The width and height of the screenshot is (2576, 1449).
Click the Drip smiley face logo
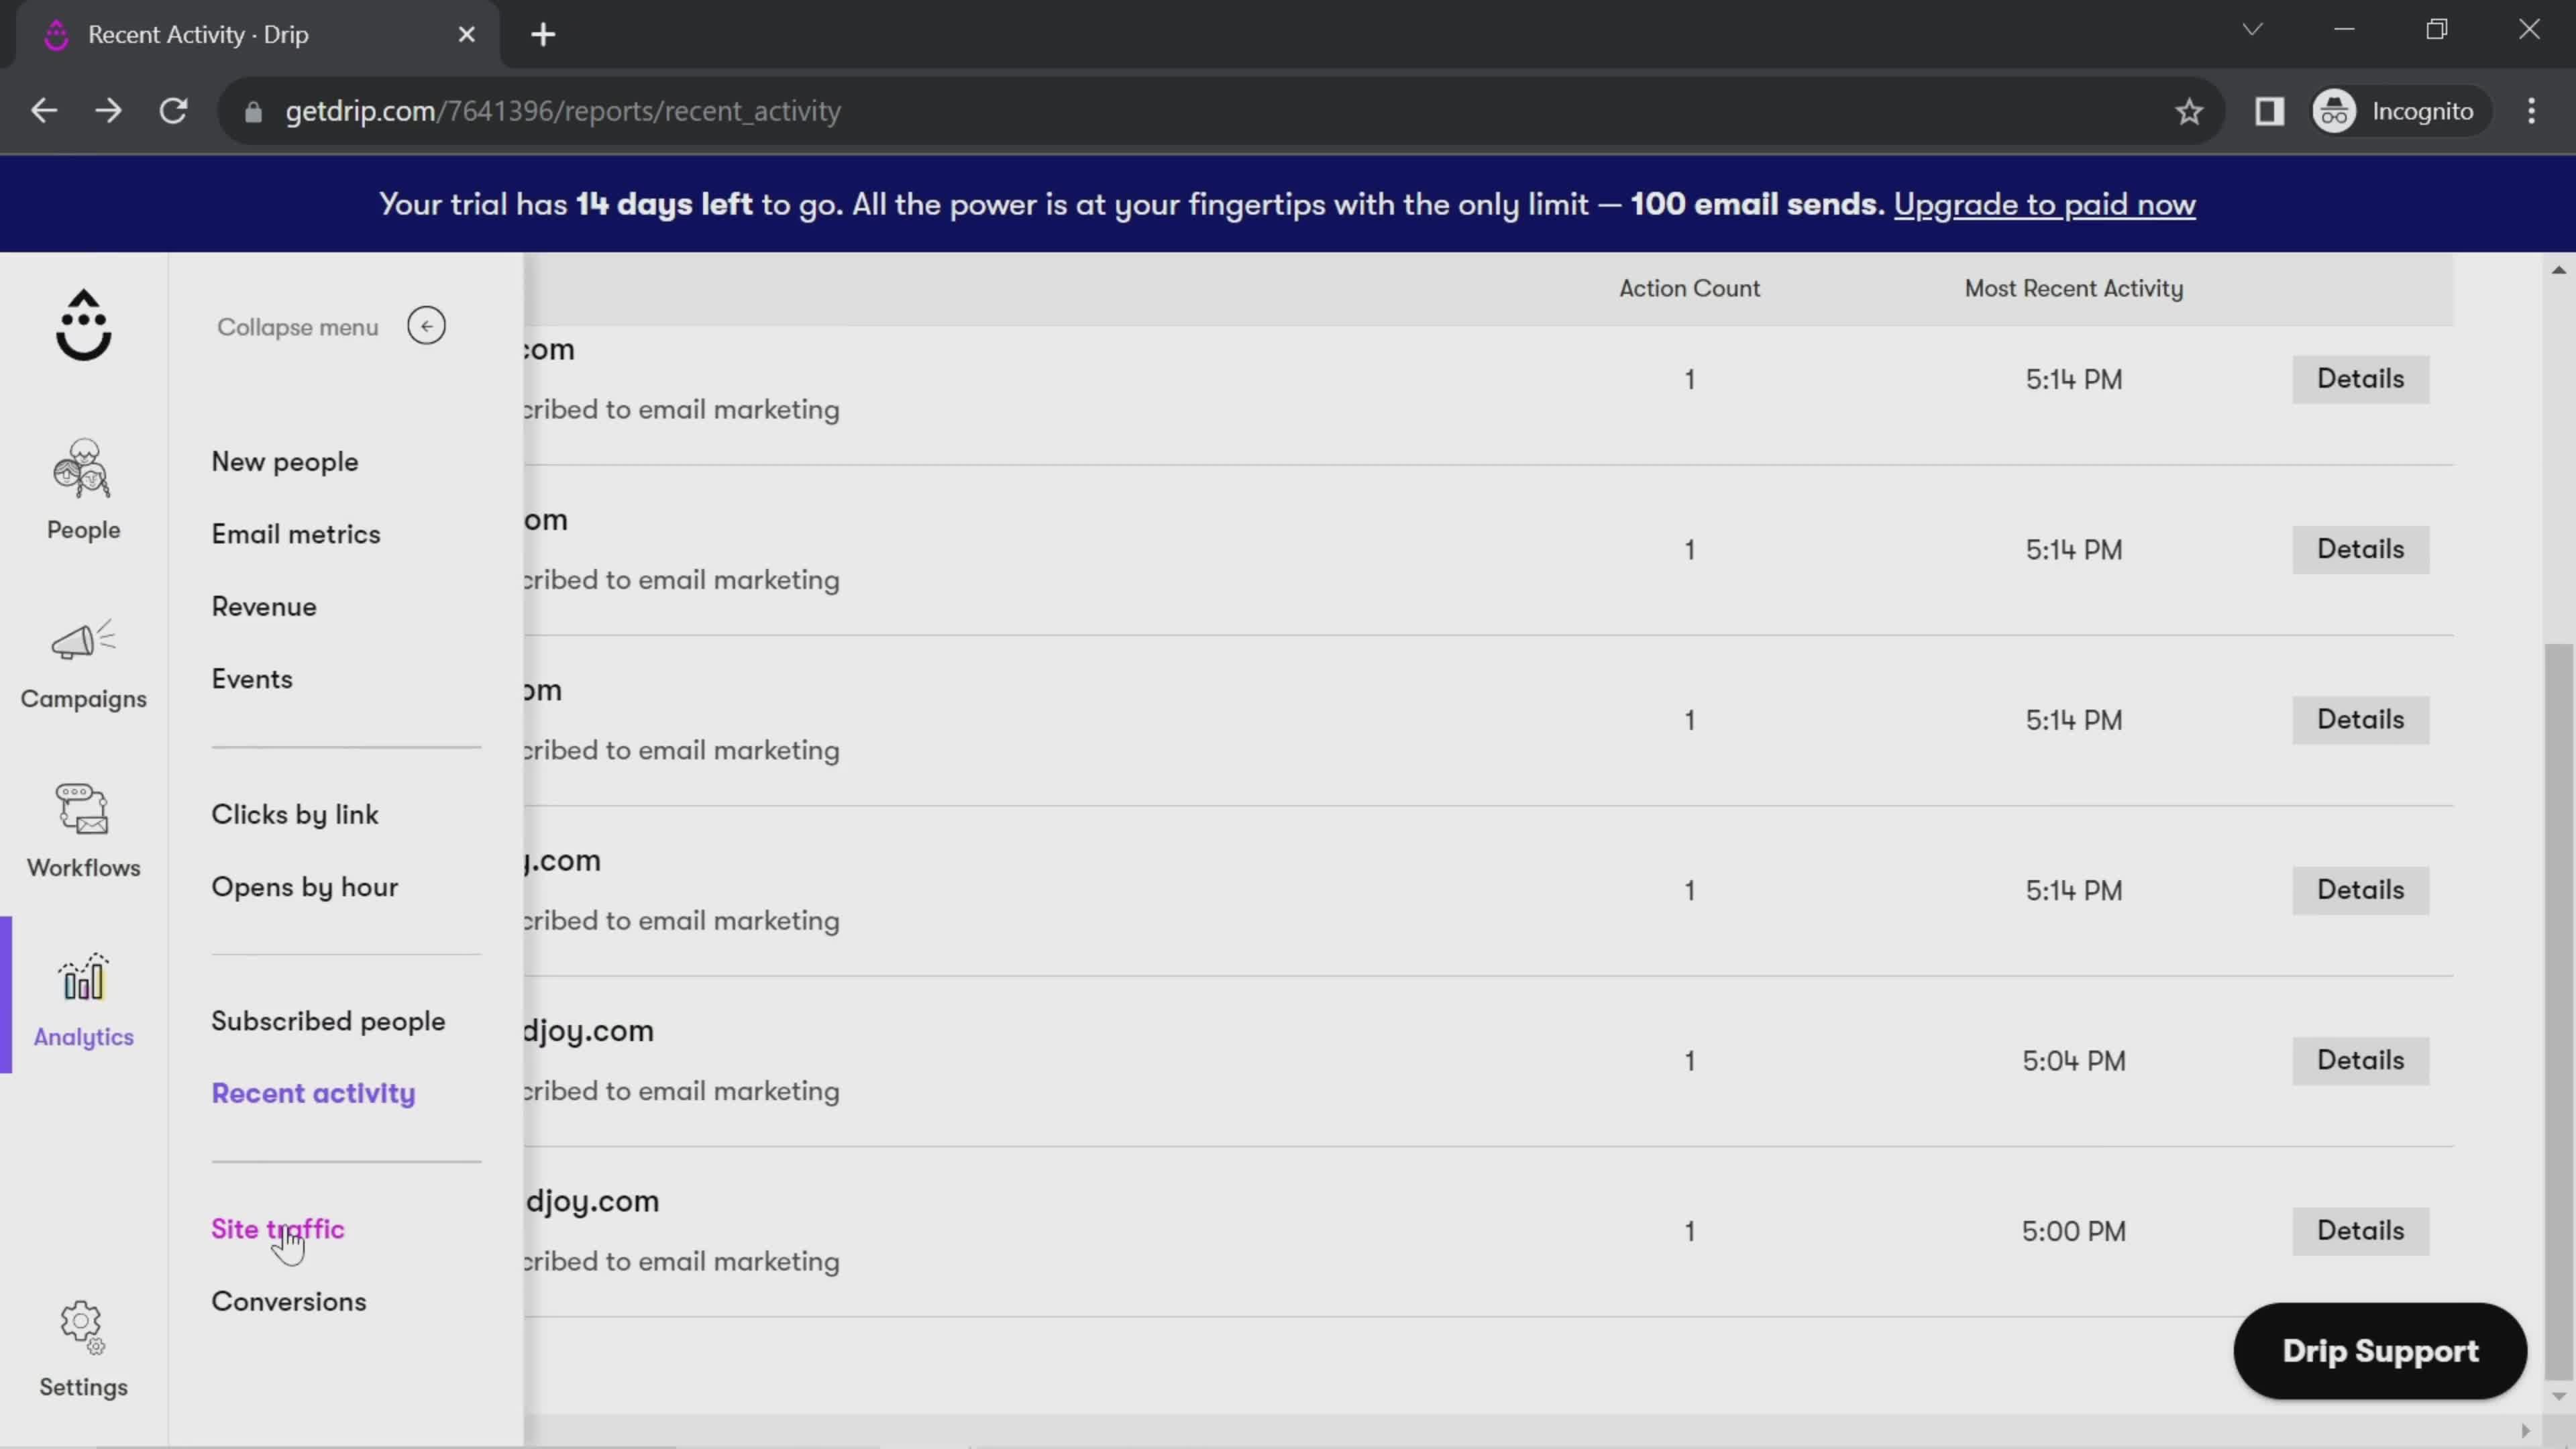coord(83,325)
